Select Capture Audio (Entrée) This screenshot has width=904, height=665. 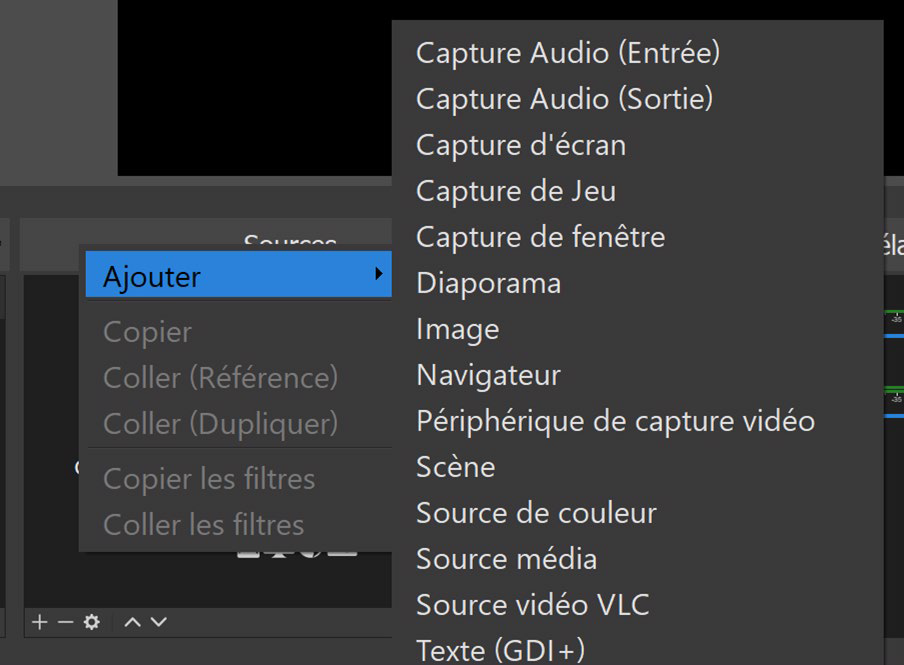[568, 53]
